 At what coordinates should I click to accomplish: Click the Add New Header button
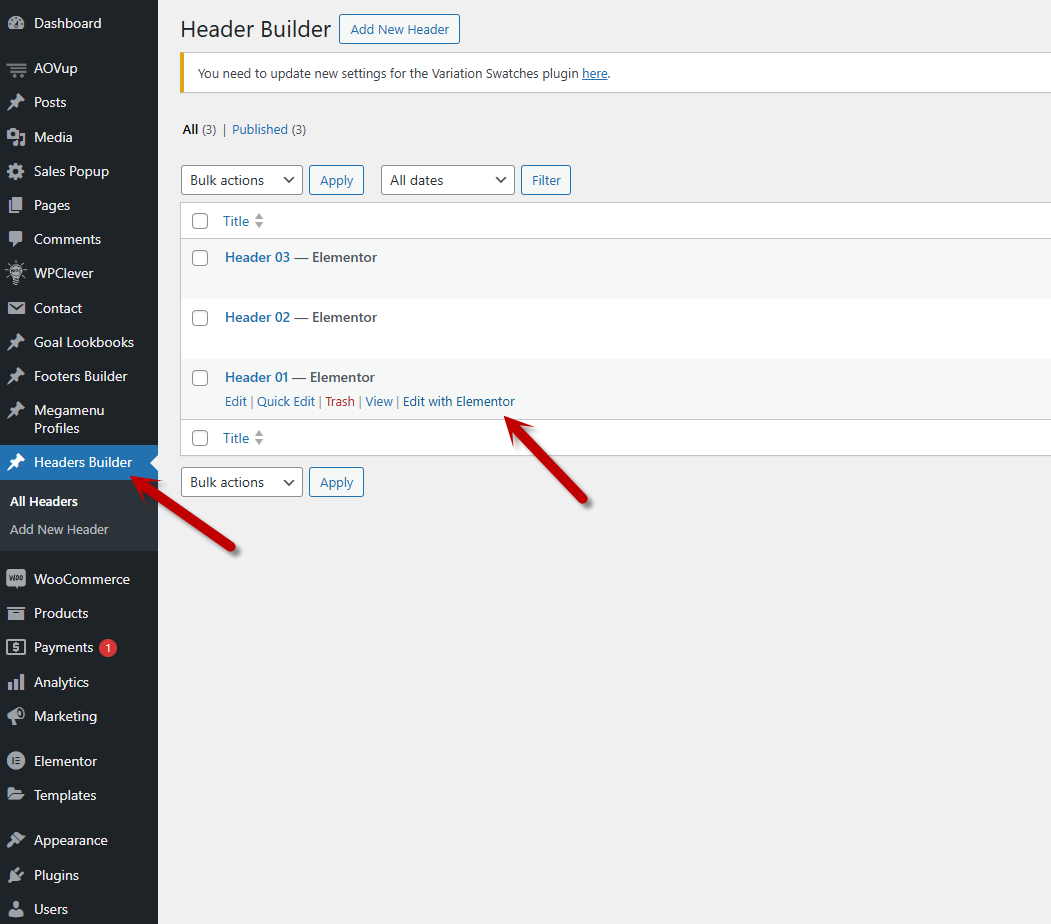click(x=399, y=29)
